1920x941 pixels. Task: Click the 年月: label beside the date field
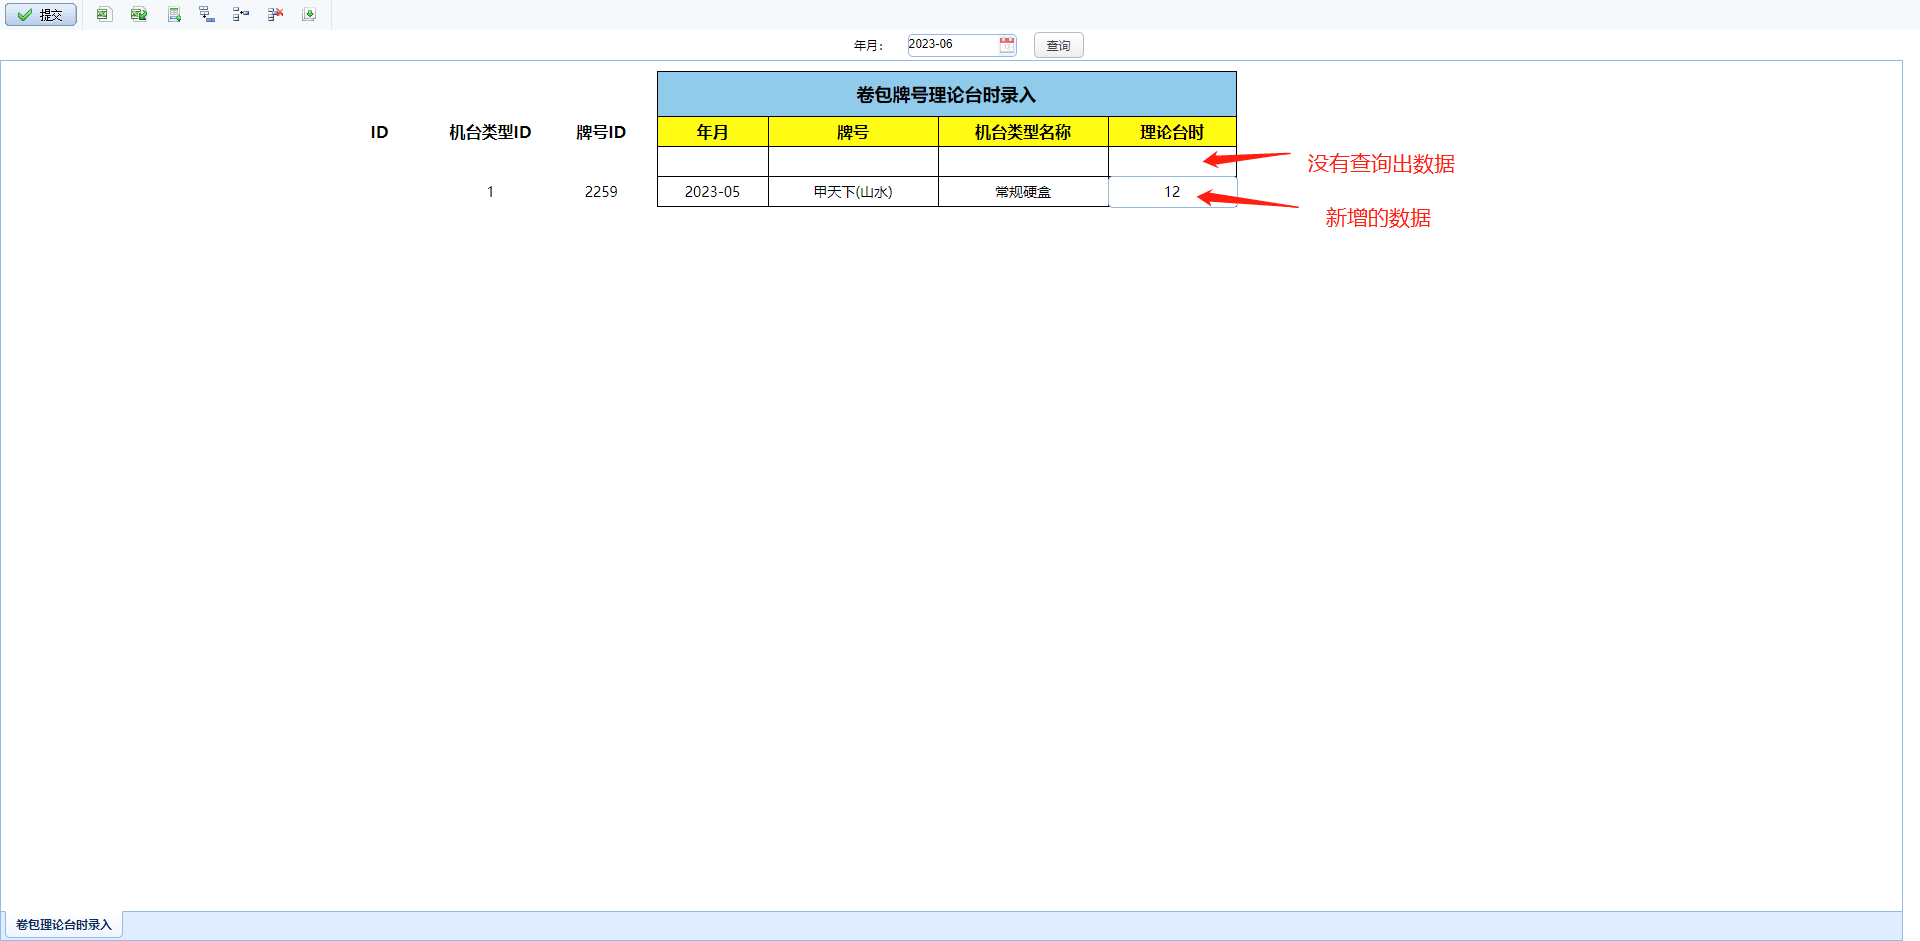868,46
